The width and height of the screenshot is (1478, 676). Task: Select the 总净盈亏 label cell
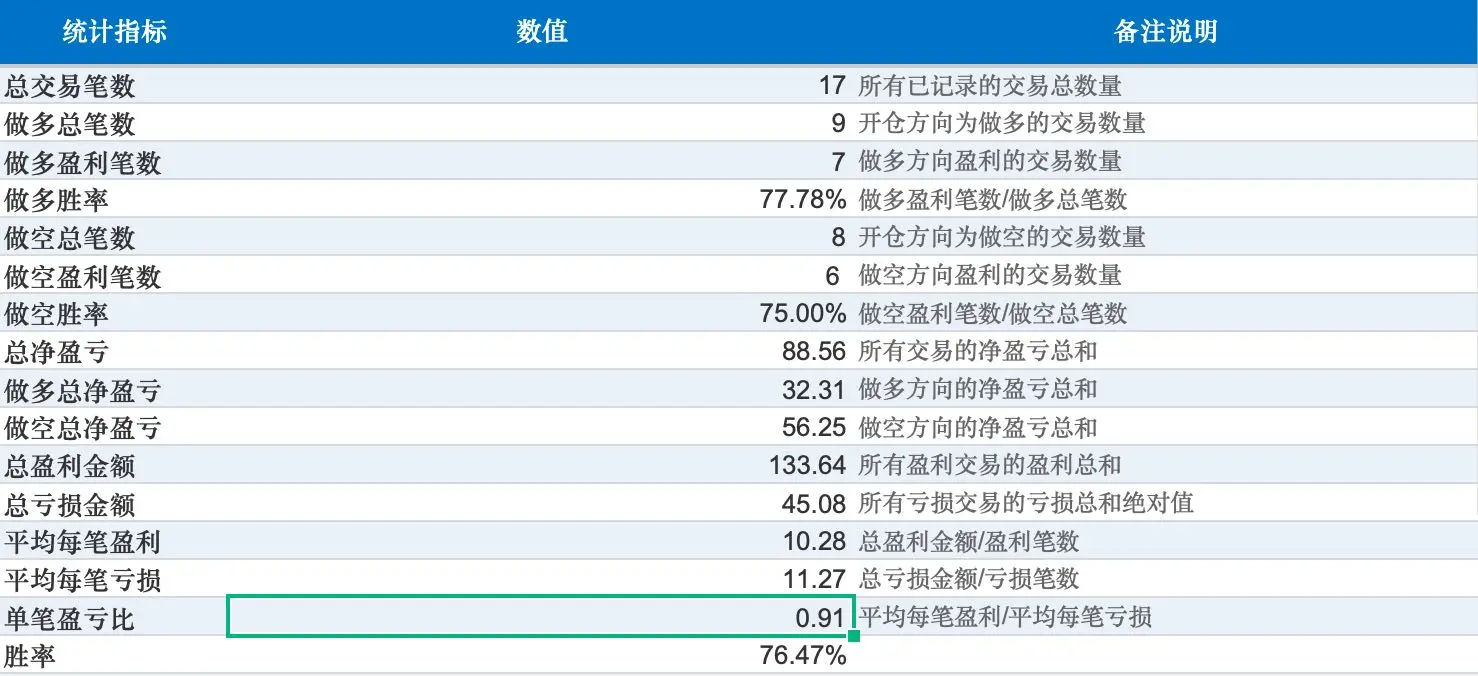(114, 352)
